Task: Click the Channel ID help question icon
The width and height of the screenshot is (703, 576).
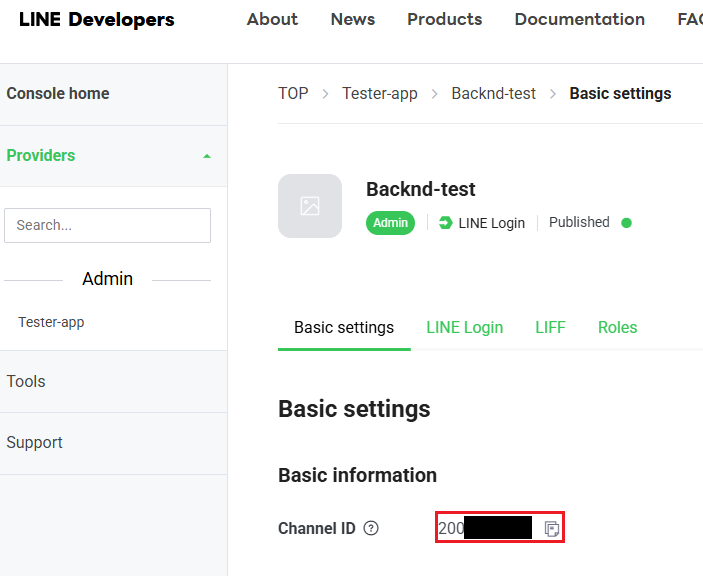Action: click(x=371, y=529)
